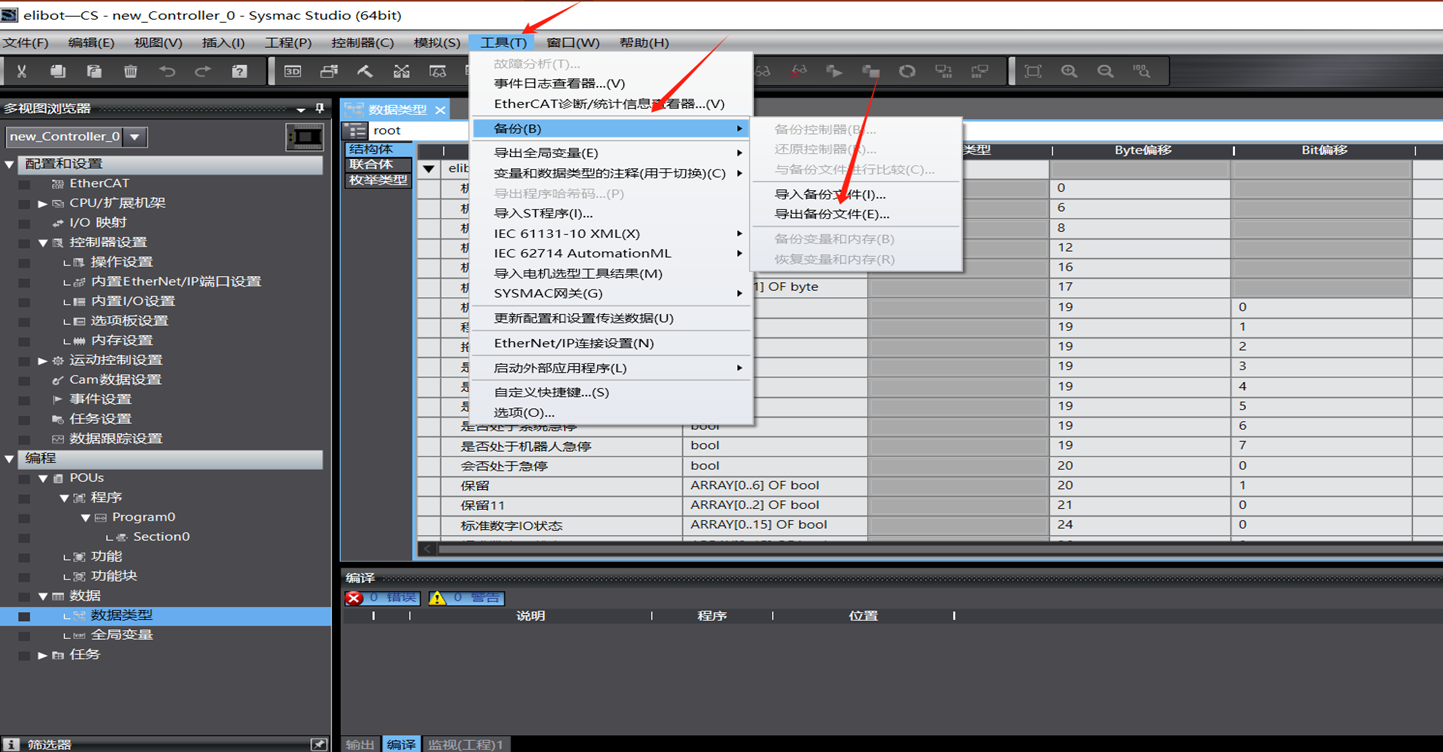This screenshot has height=752, width=1443.
Task: Switch to the 输出 tab
Action: (x=360, y=744)
